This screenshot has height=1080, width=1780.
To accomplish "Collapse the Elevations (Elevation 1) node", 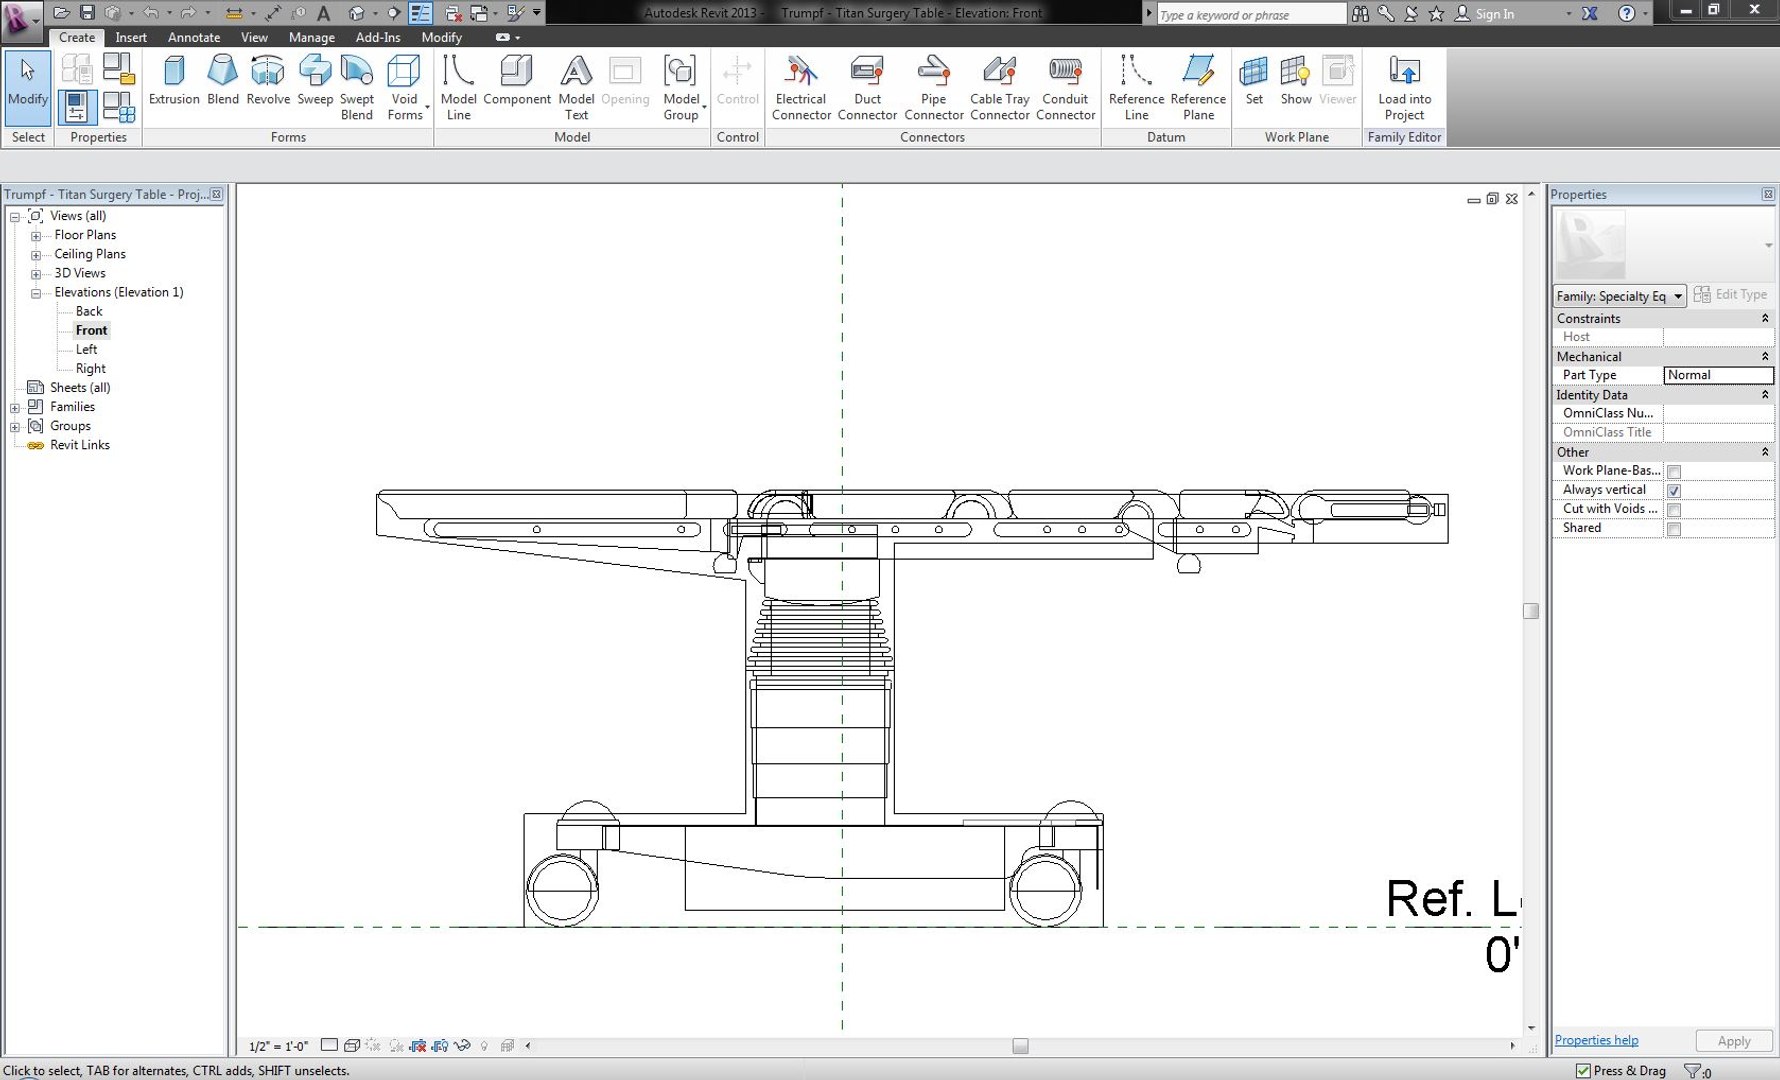I will click(x=36, y=293).
